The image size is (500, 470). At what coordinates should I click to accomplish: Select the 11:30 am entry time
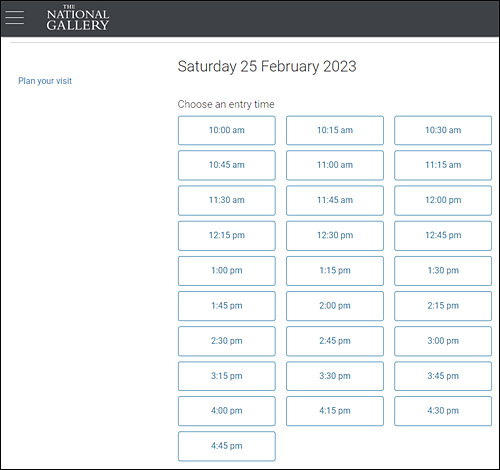click(227, 200)
